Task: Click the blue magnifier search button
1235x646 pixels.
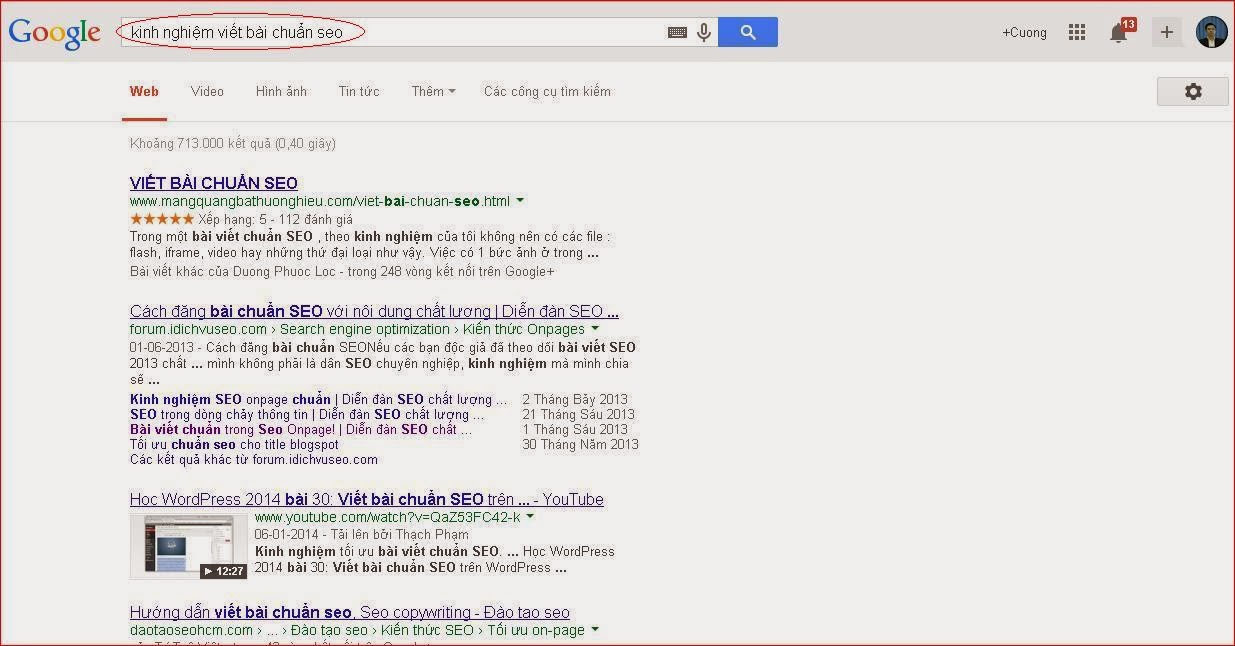Action: pyautogui.click(x=748, y=32)
